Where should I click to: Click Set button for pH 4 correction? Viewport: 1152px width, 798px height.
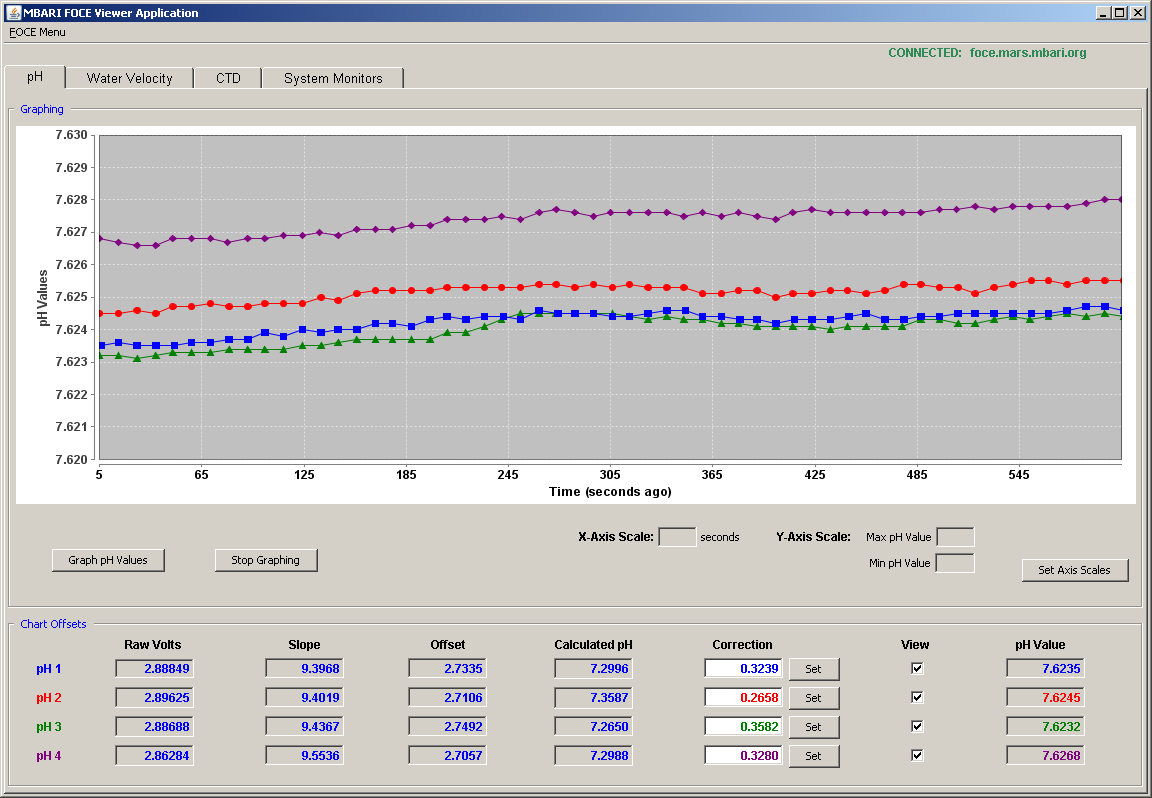[x=813, y=756]
